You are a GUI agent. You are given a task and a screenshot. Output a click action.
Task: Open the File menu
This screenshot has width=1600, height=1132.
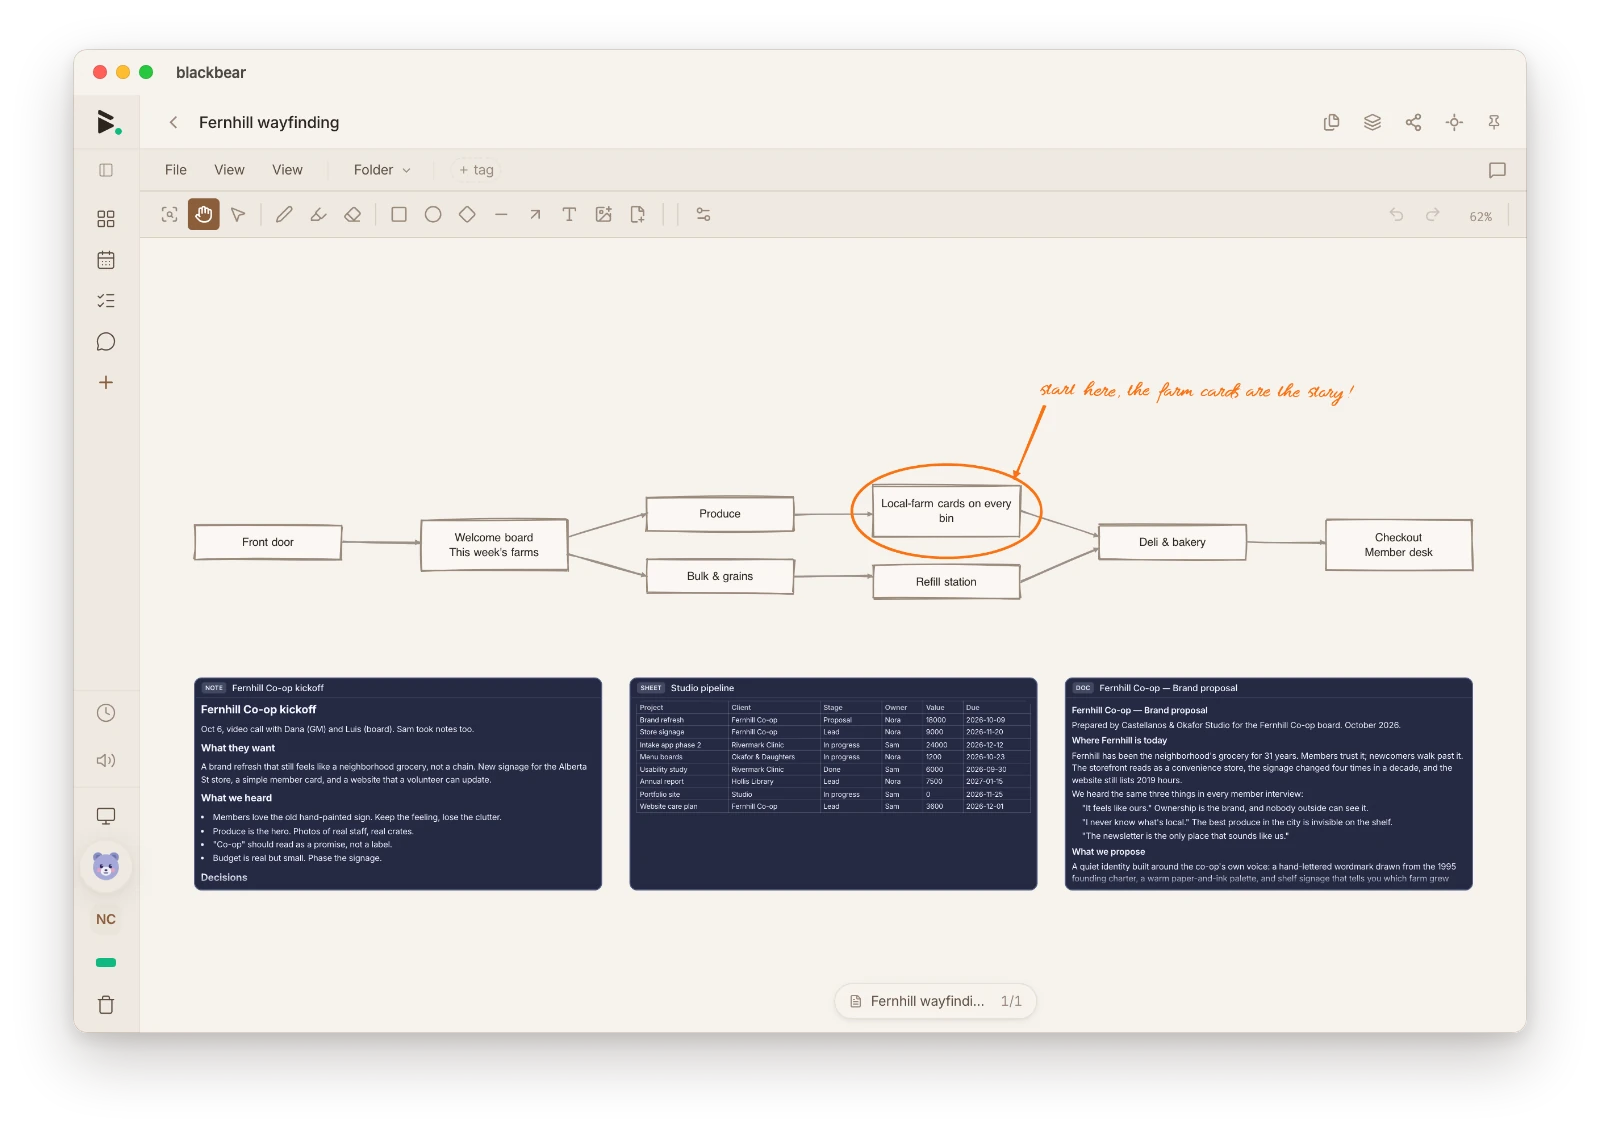click(176, 170)
